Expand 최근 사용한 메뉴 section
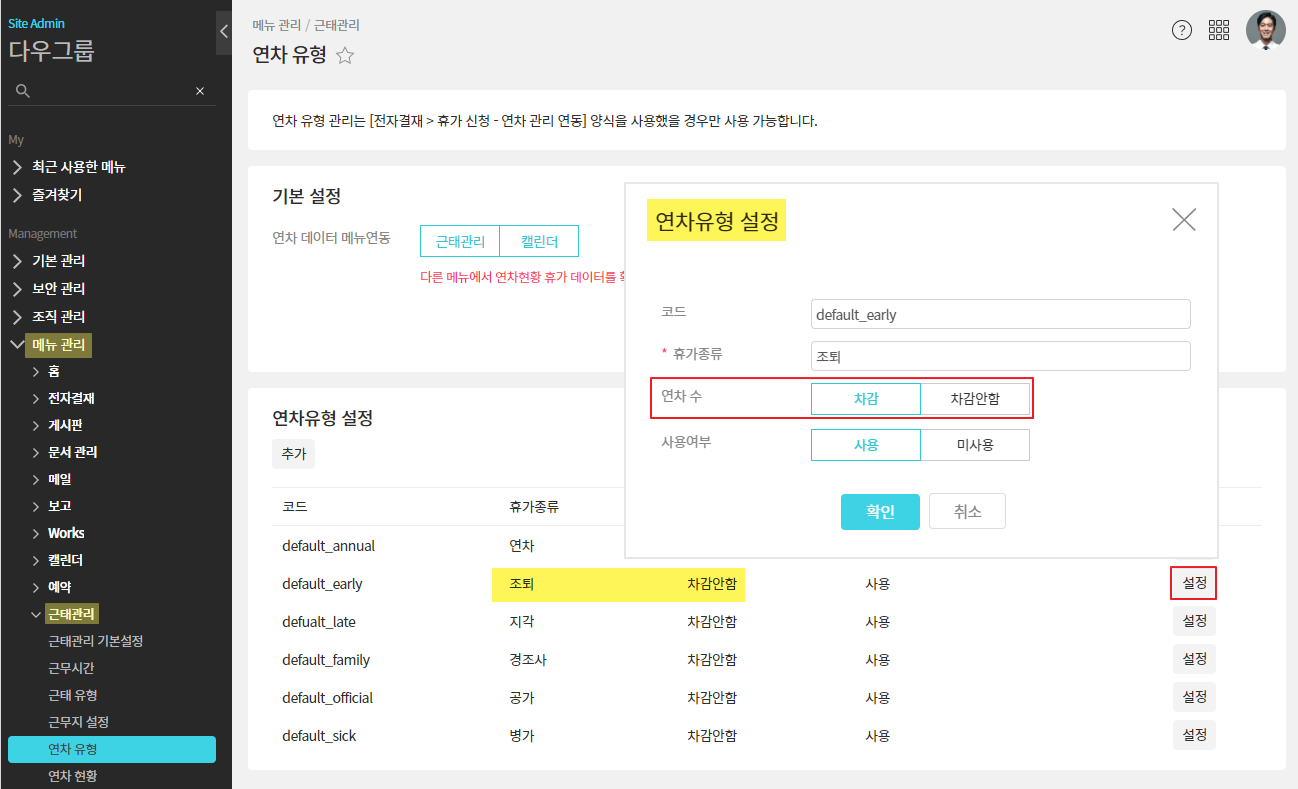The width and height of the screenshot is (1298, 789). pos(17,167)
